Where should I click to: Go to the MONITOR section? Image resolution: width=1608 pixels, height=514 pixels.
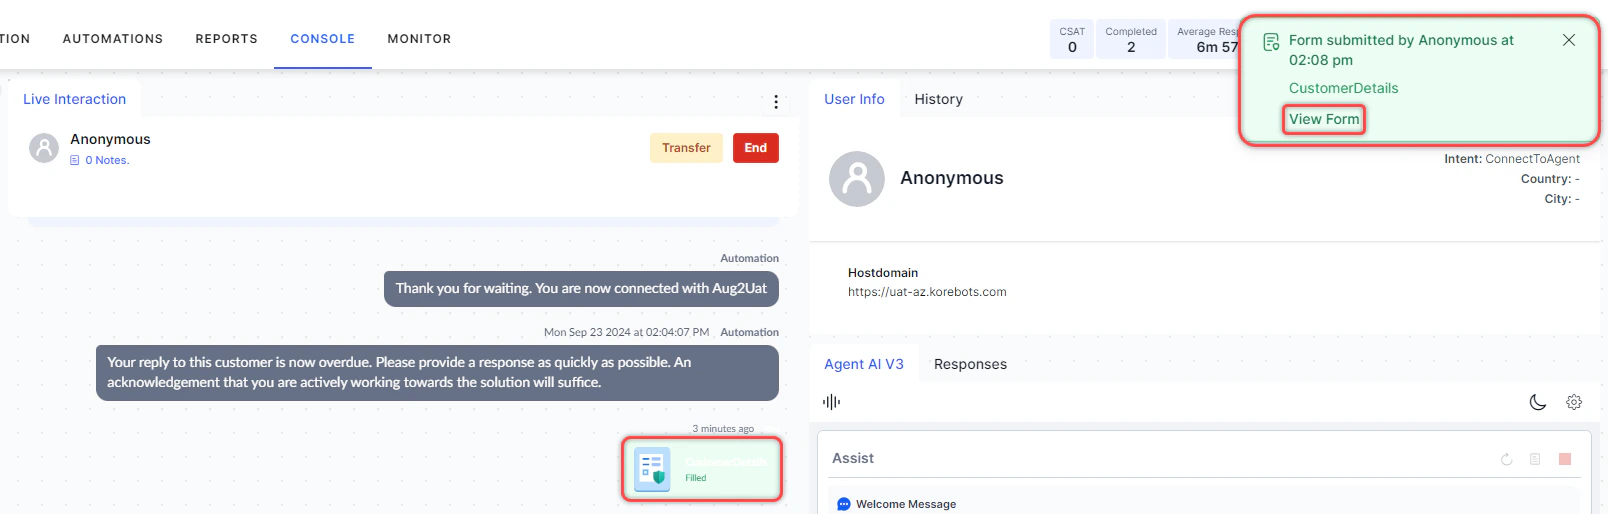[419, 39]
